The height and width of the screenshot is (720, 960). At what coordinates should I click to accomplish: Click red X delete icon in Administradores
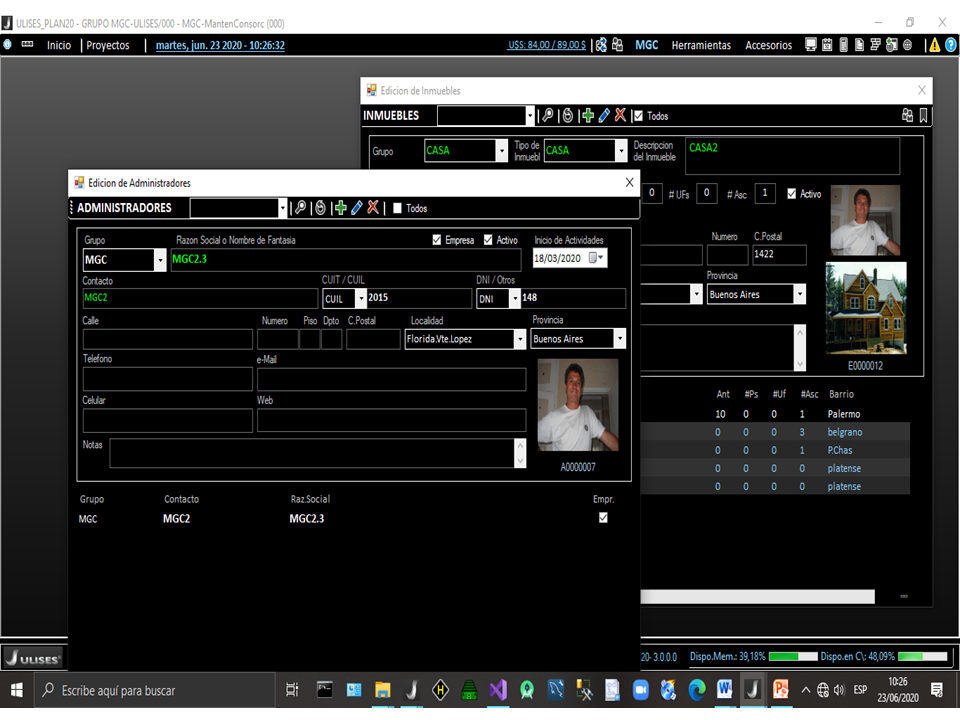373,208
